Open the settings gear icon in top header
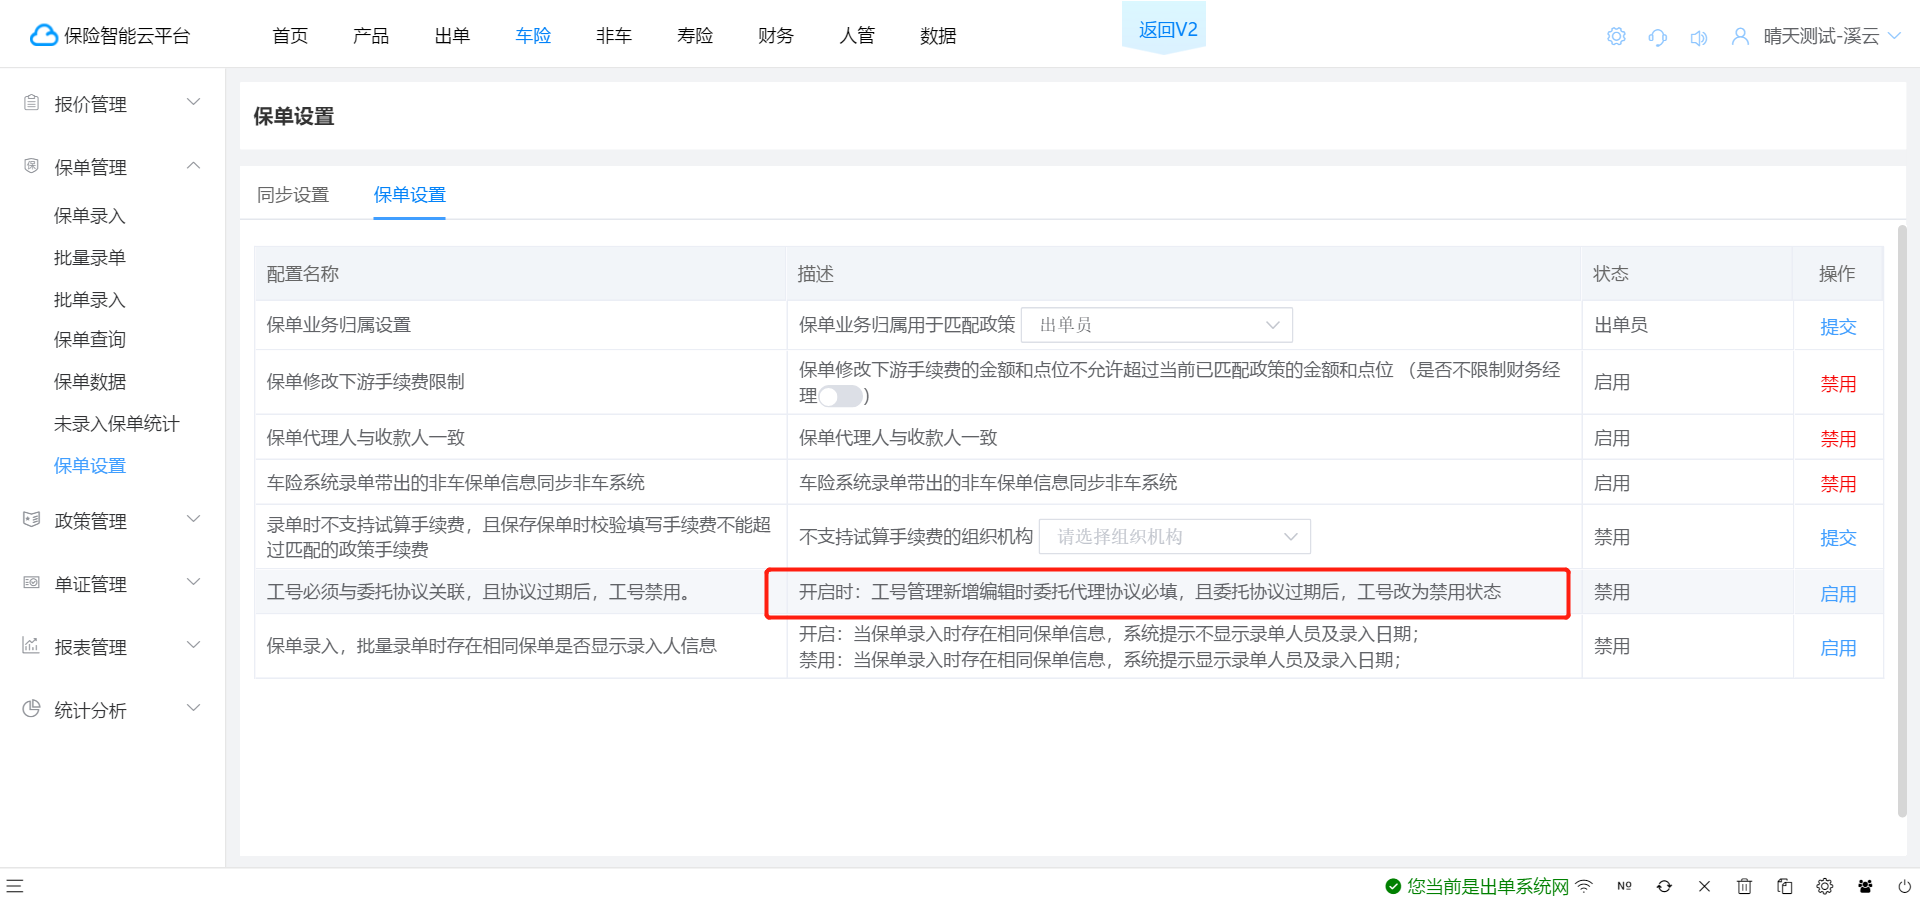The image size is (1920, 902). (1616, 37)
